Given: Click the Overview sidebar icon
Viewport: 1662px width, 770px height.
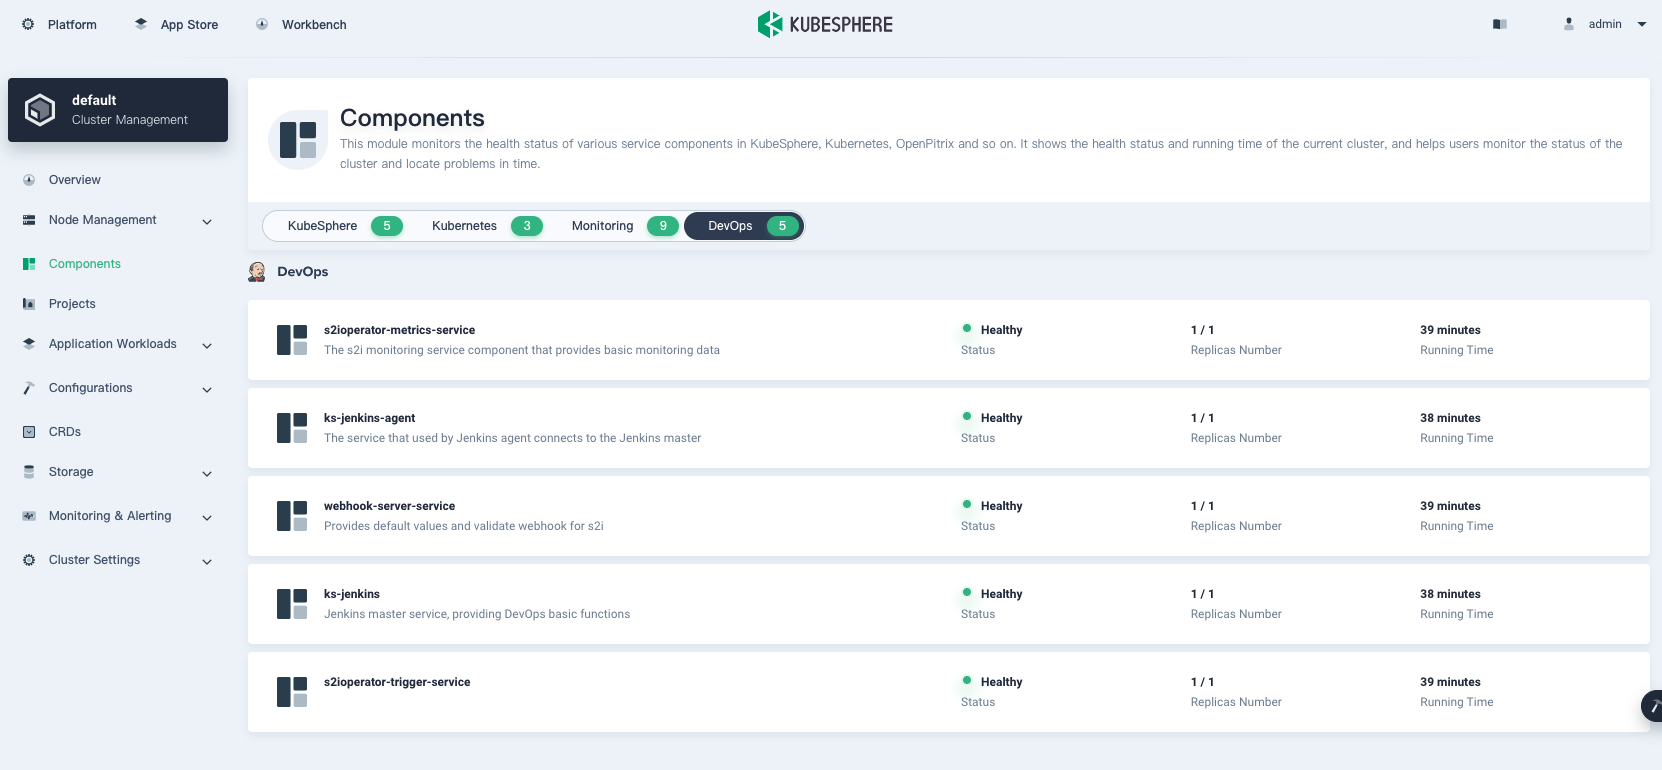Looking at the screenshot, I should (x=29, y=180).
